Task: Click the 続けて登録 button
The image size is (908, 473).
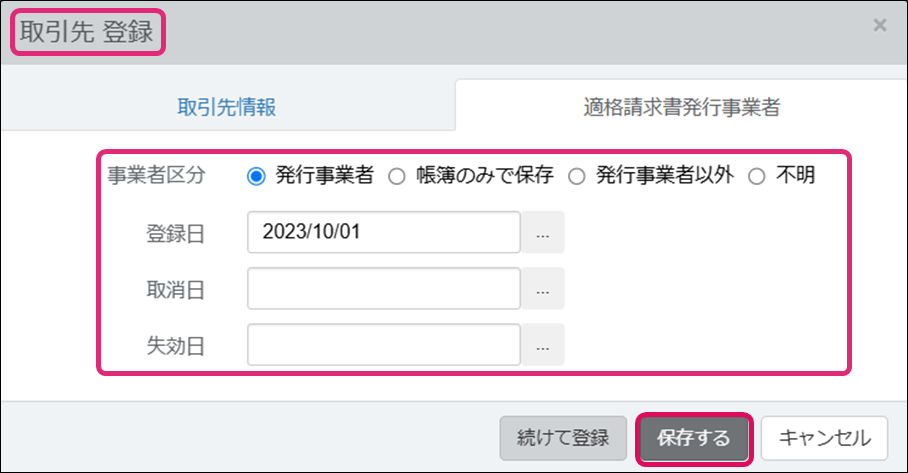Action: point(563,438)
